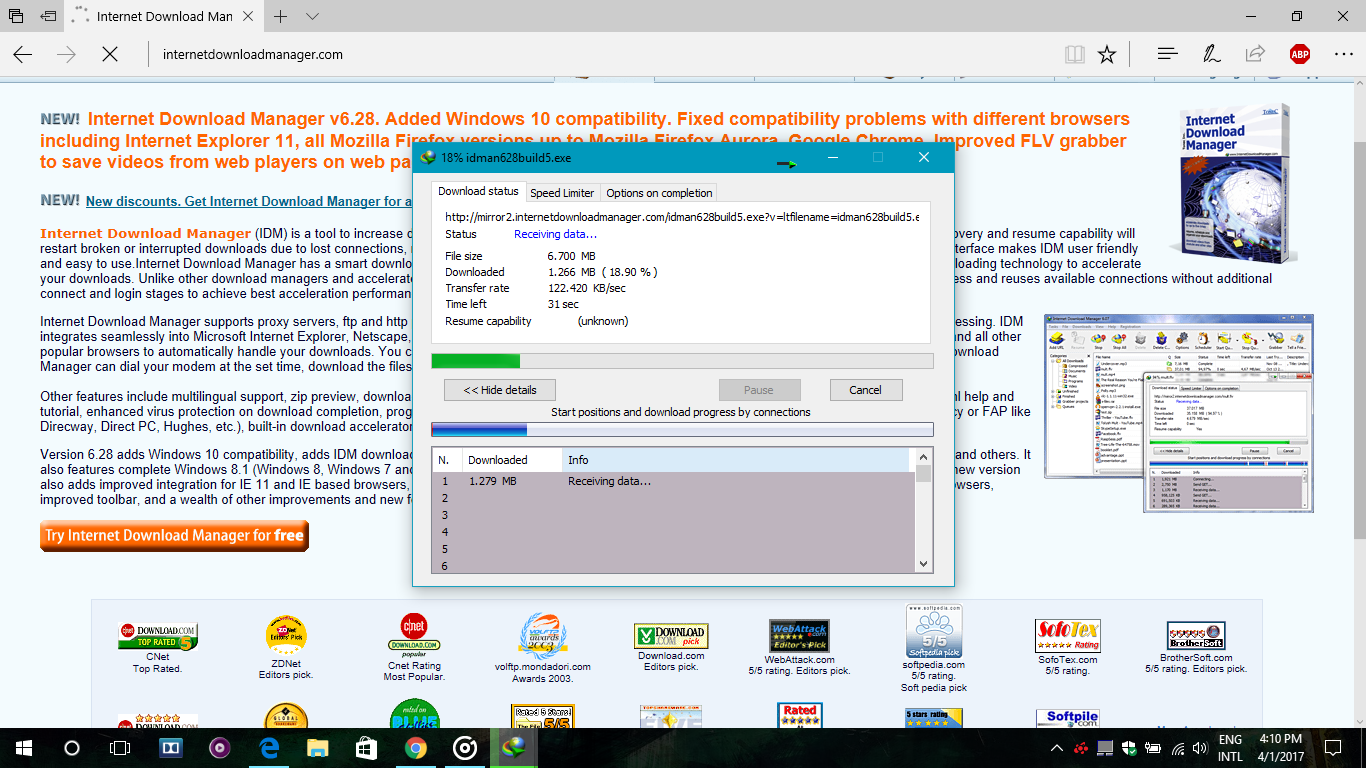1366x768 pixels.
Task: Open the Options on completion tab
Action: (x=659, y=193)
